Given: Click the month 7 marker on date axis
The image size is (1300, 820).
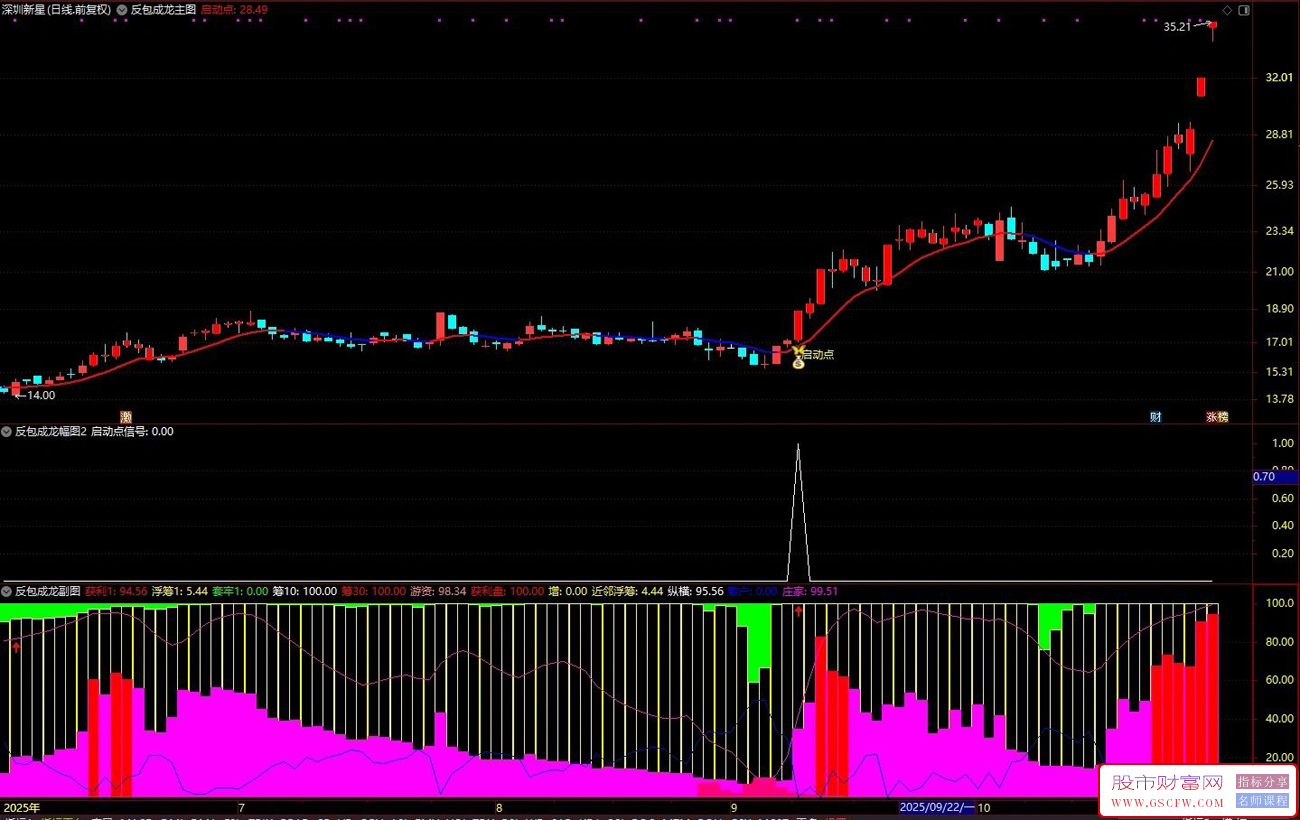Looking at the screenshot, I should (240, 807).
